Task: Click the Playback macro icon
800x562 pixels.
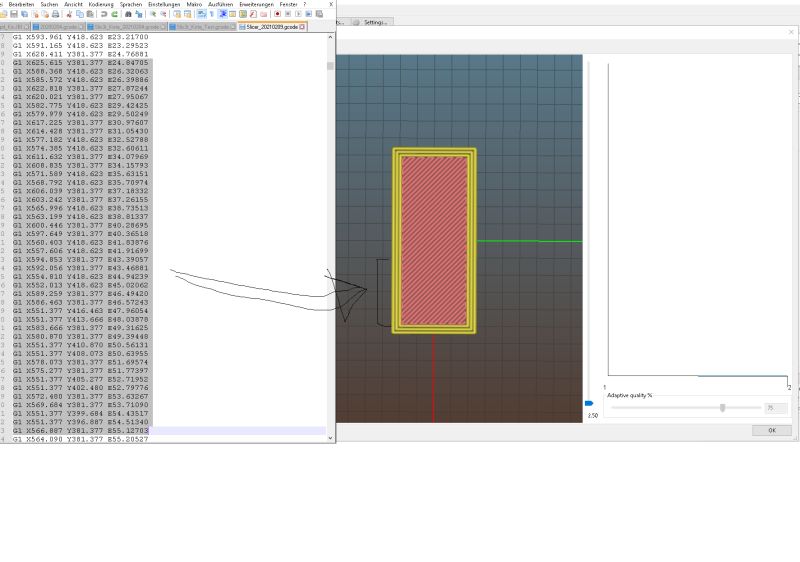Action: point(298,14)
